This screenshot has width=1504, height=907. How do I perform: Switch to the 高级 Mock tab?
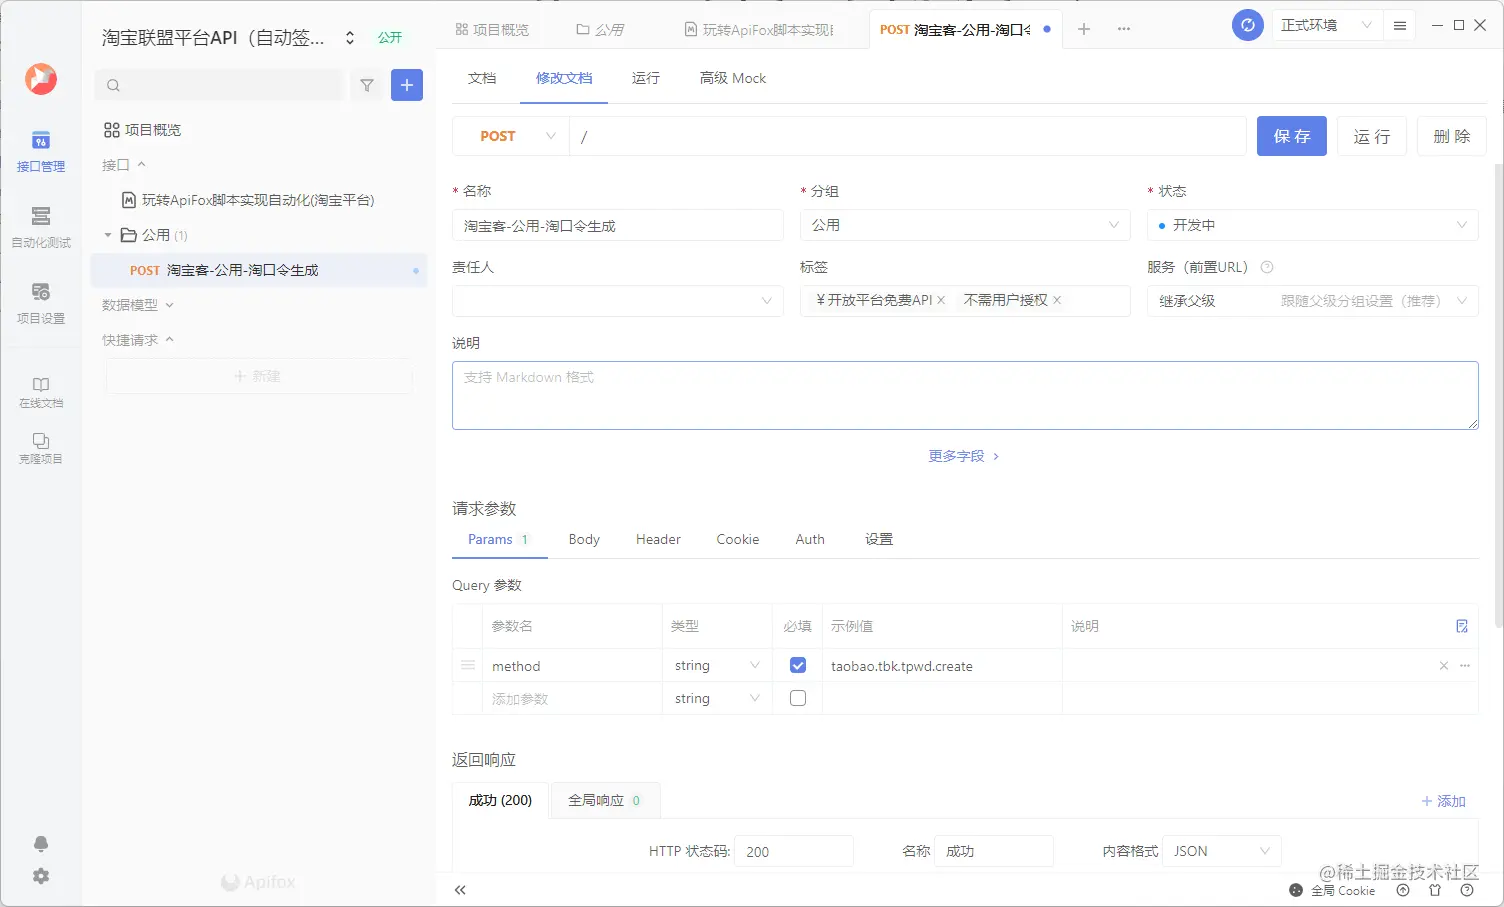pyautogui.click(x=731, y=78)
